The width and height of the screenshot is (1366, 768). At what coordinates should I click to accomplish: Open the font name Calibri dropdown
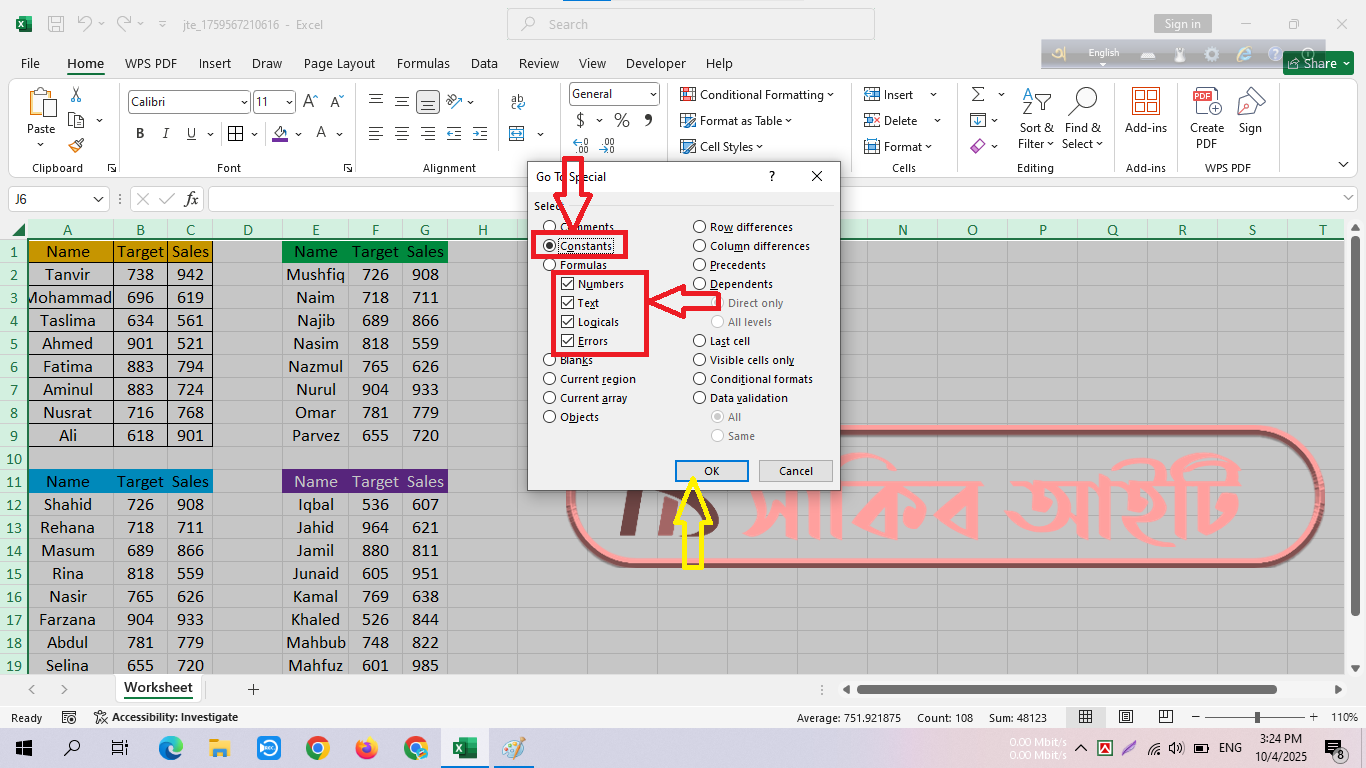click(x=244, y=102)
